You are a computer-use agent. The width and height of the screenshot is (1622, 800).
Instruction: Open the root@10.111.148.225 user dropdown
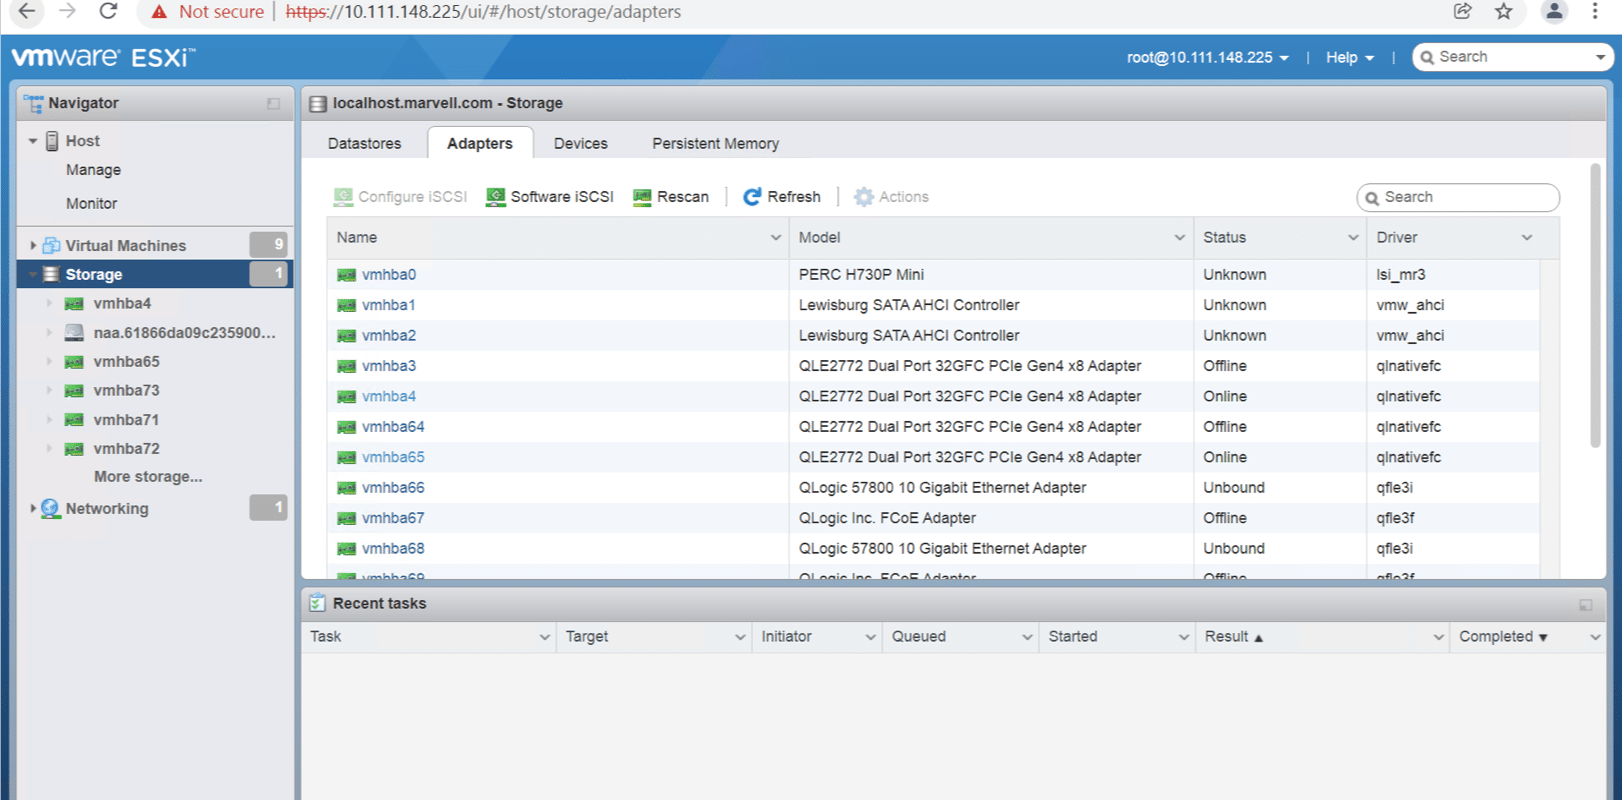(x=1207, y=57)
